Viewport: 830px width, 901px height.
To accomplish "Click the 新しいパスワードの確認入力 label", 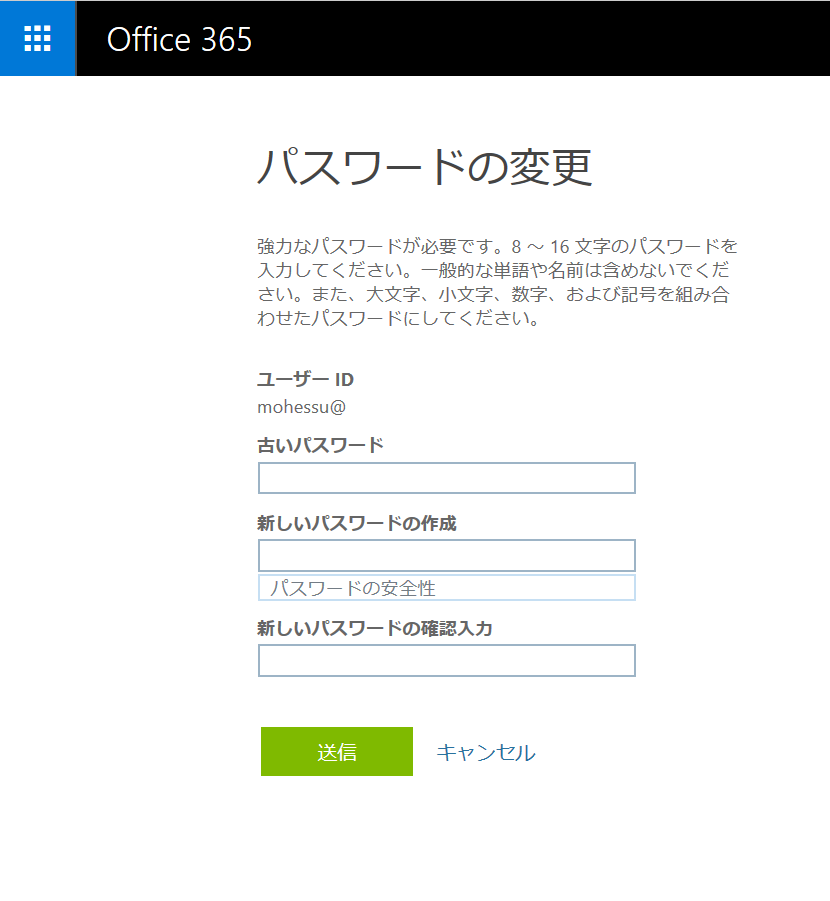I will 375,629.
